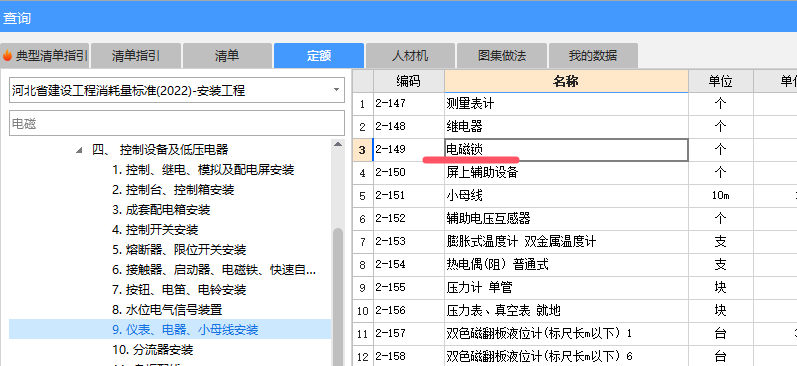This screenshot has width=797, height=366.
Task: Select 10. 分流器安装
Action: (153, 350)
